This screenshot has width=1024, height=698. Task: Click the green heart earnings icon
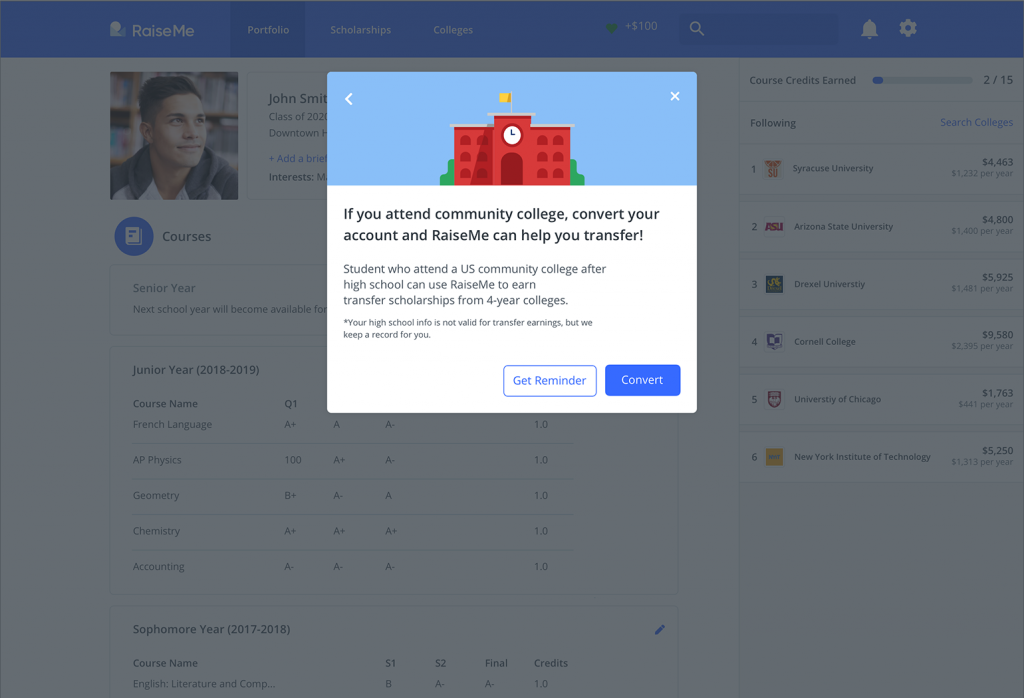tap(611, 28)
